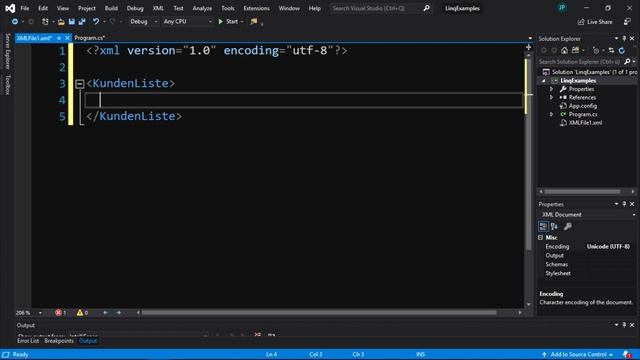Select XMLFile1.xml in Solution Explorer
The width and height of the screenshot is (640, 360).
(x=585, y=123)
